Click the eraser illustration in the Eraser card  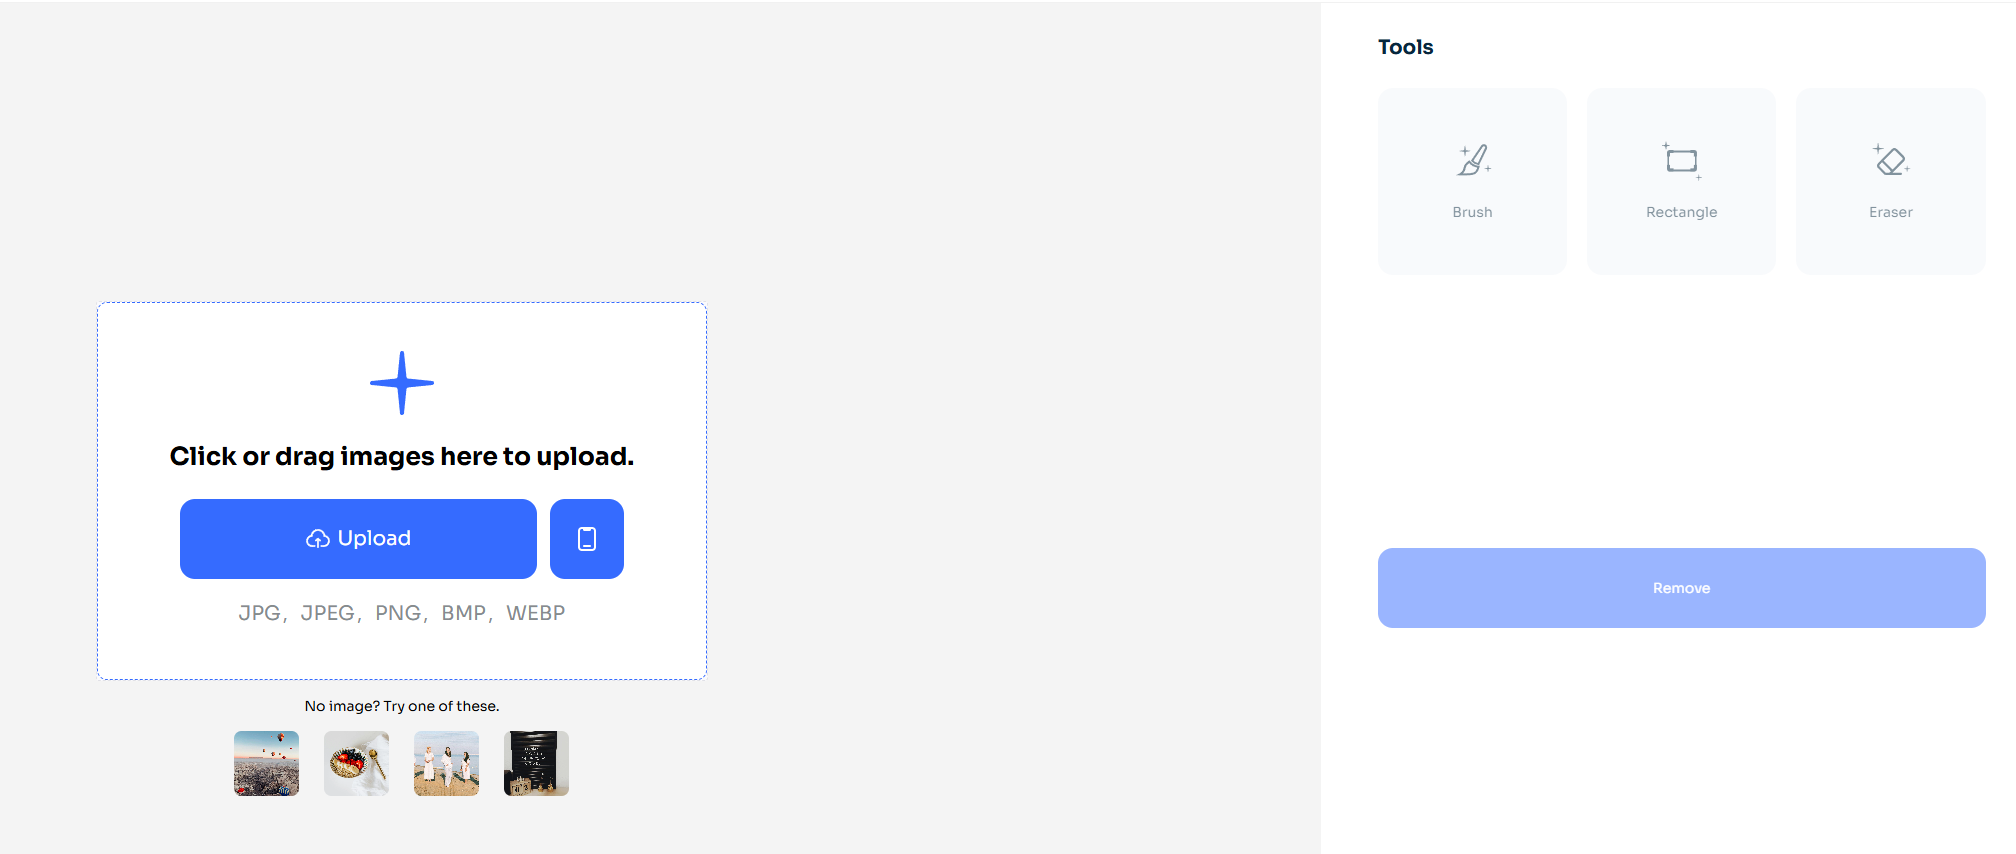coord(1889,160)
